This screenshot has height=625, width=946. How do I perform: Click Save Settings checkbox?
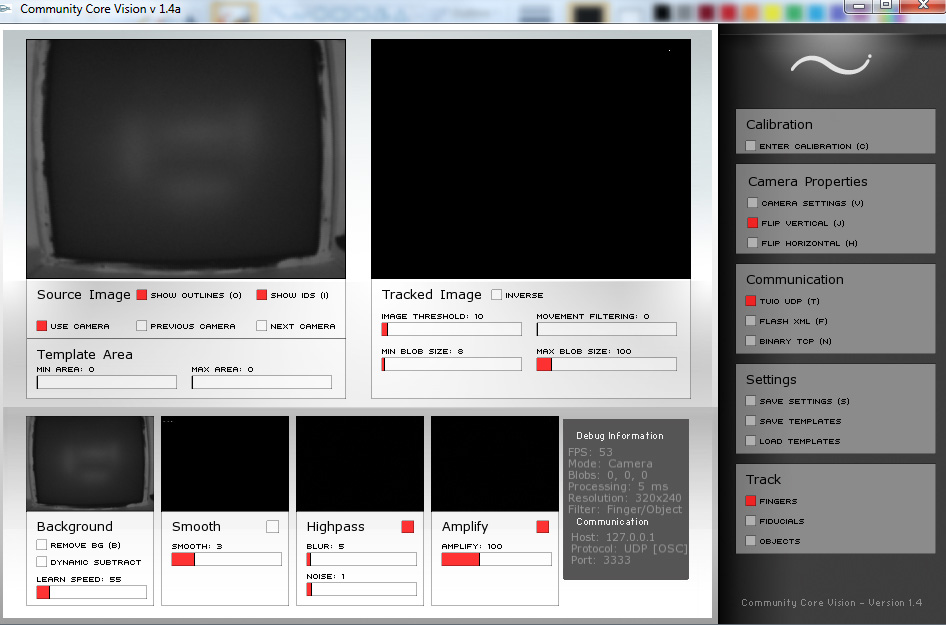click(751, 401)
